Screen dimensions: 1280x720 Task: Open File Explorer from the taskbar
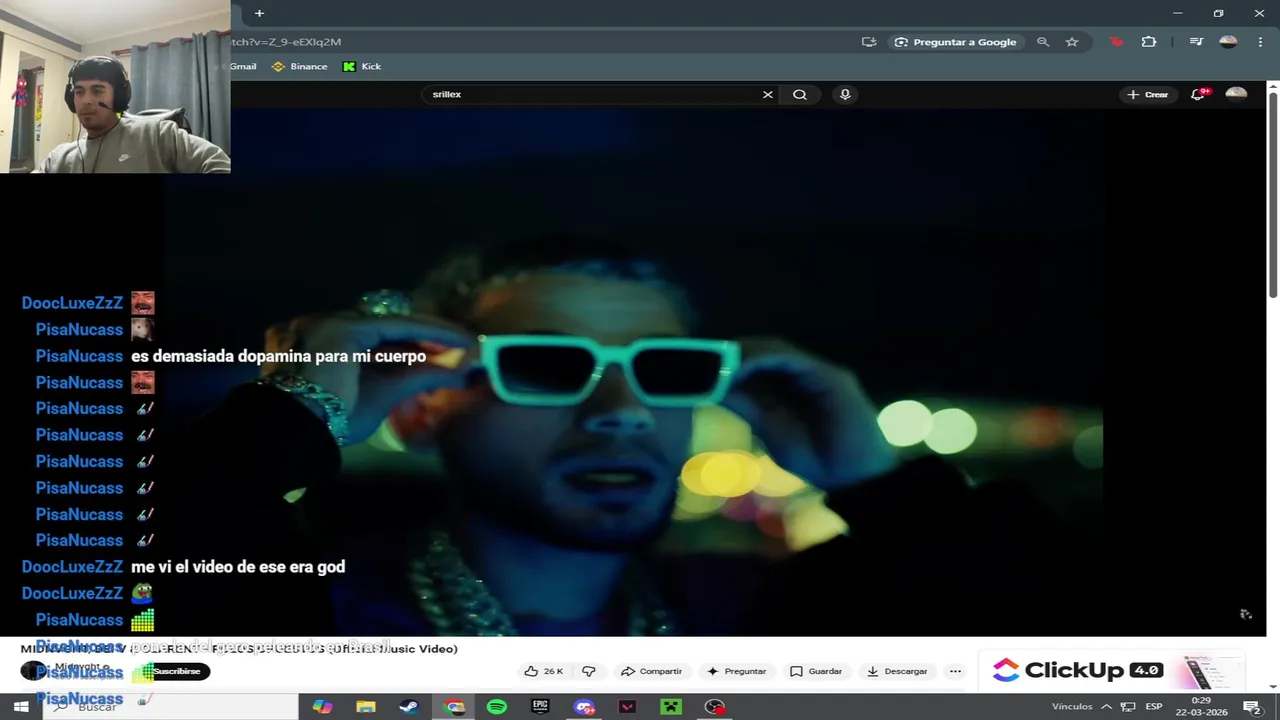[x=366, y=706]
